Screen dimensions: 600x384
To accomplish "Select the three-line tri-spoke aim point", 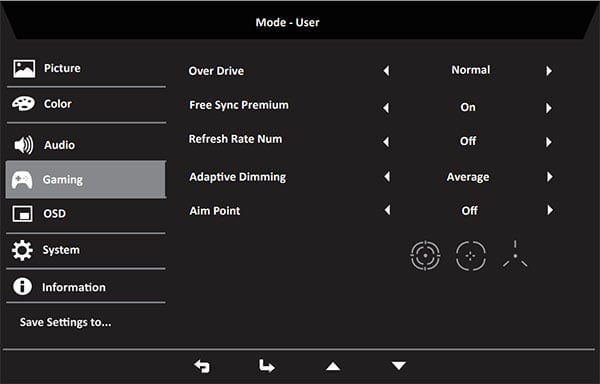I will [x=515, y=254].
